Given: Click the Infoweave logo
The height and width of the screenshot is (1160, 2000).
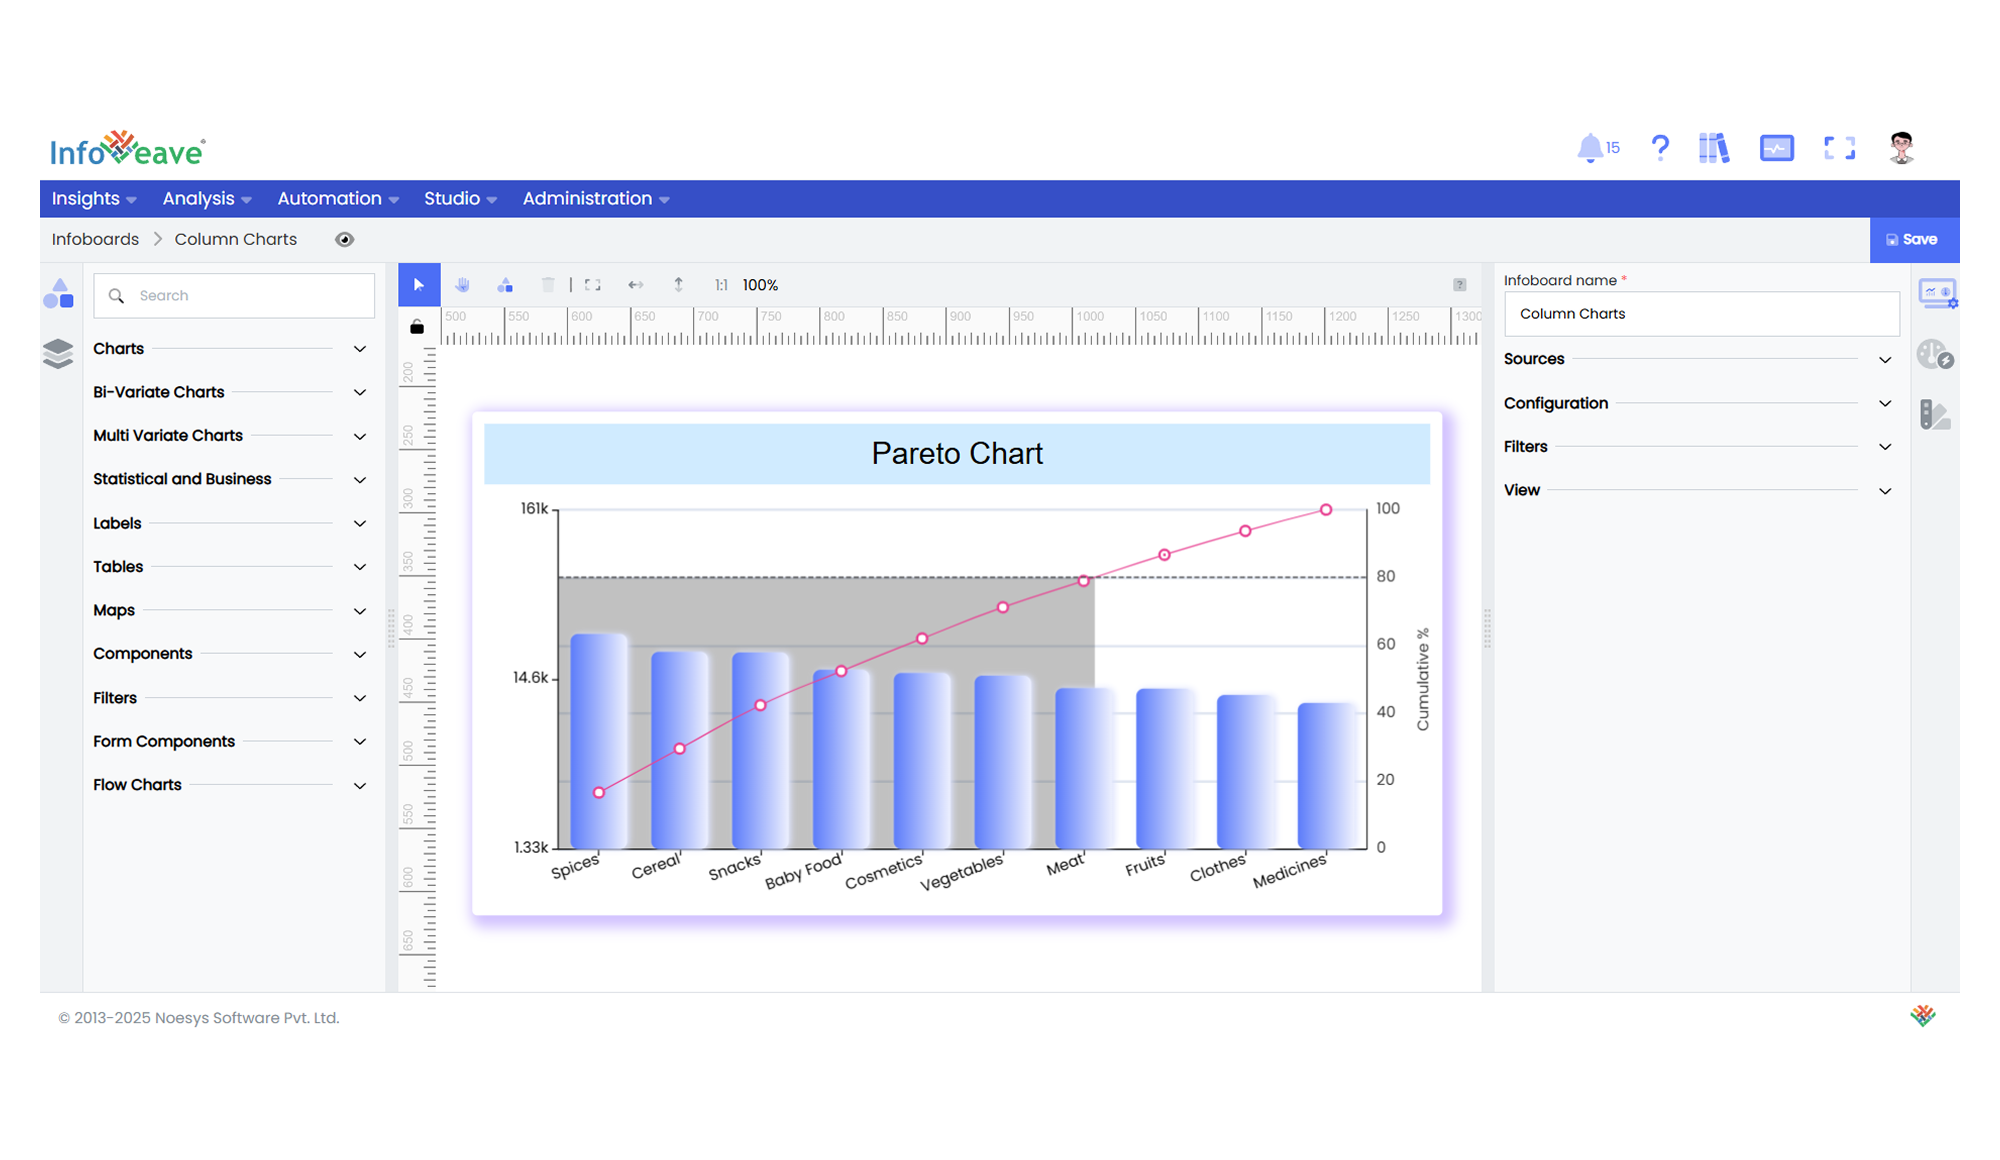Looking at the screenshot, I should [x=128, y=149].
